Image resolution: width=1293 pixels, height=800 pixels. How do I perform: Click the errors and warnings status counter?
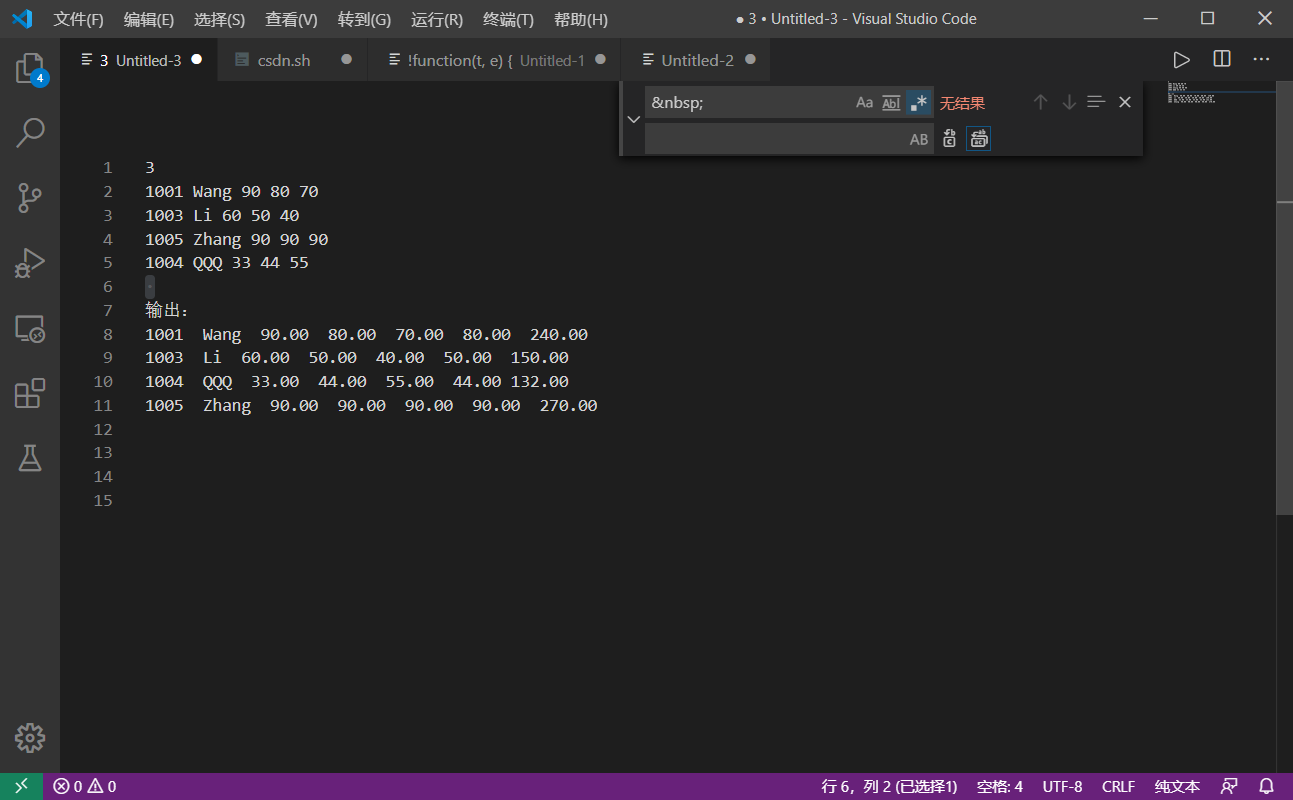coord(85,786)
